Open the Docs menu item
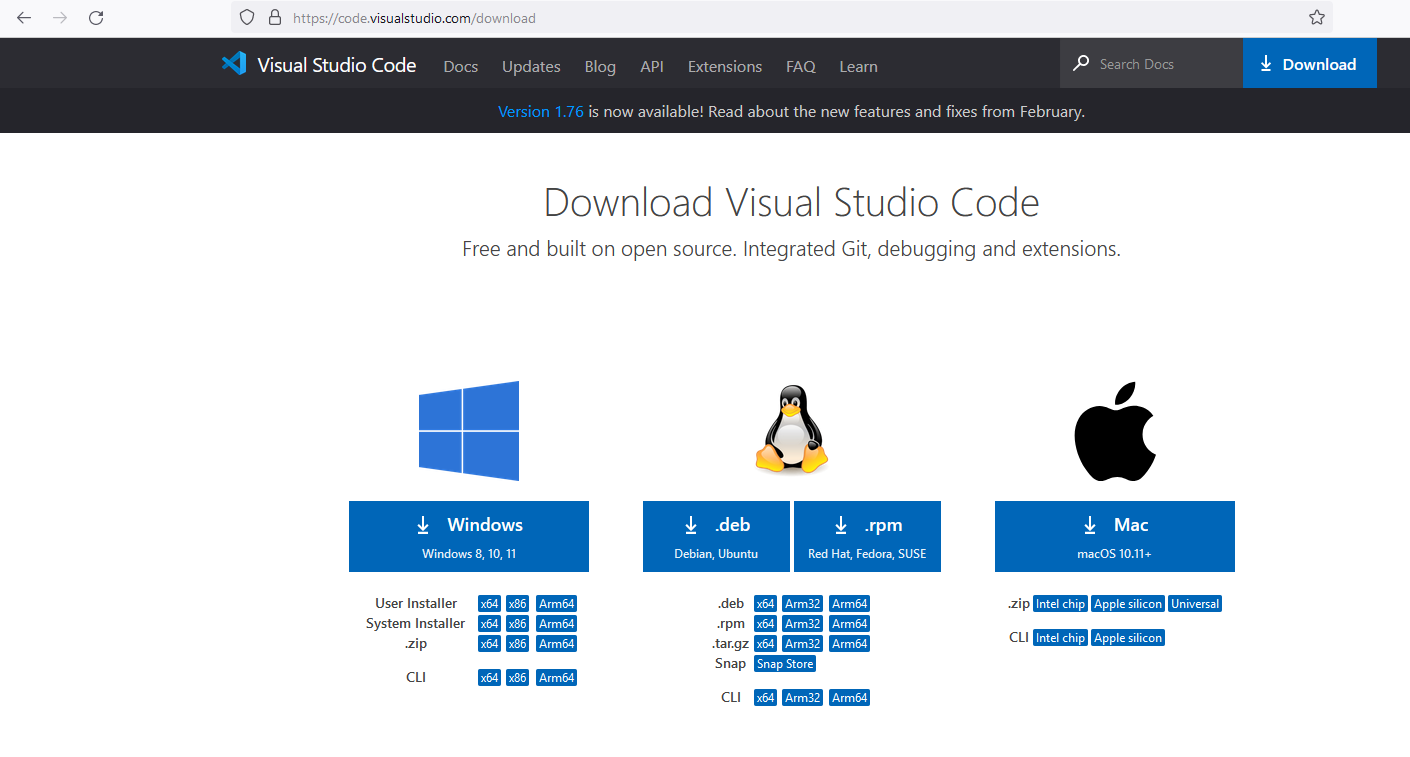Image resolution: width=1410 pixels, height=757 pixels. pos(461,66)
